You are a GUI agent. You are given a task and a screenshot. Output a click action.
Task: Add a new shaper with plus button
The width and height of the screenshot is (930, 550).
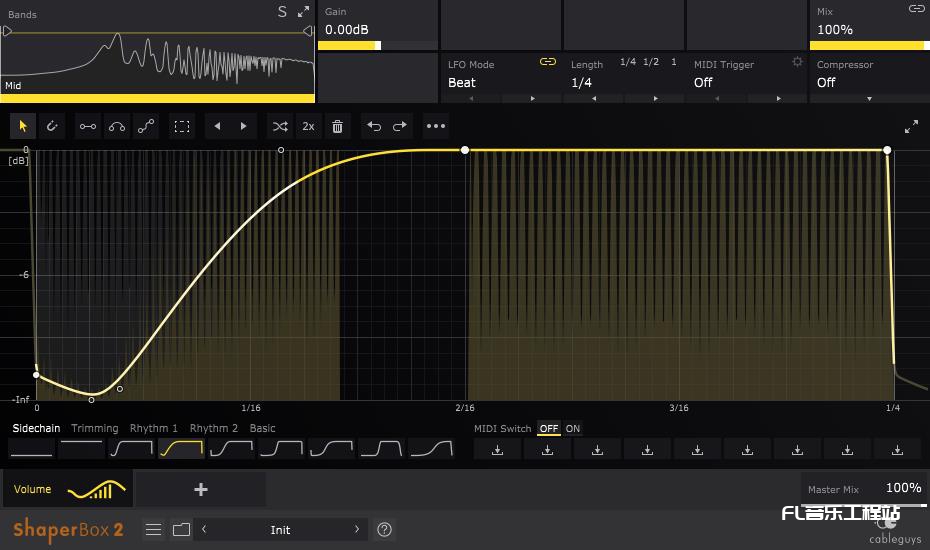tap(201, 489)
